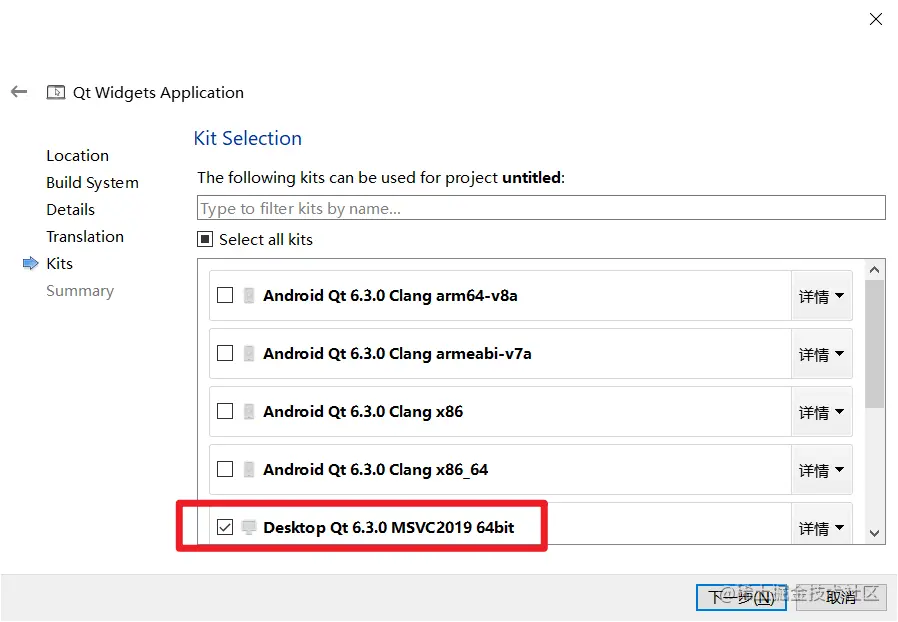Select the Build System step in sidebar
Viewport: 898px width, 622px height.
point(92,183)
